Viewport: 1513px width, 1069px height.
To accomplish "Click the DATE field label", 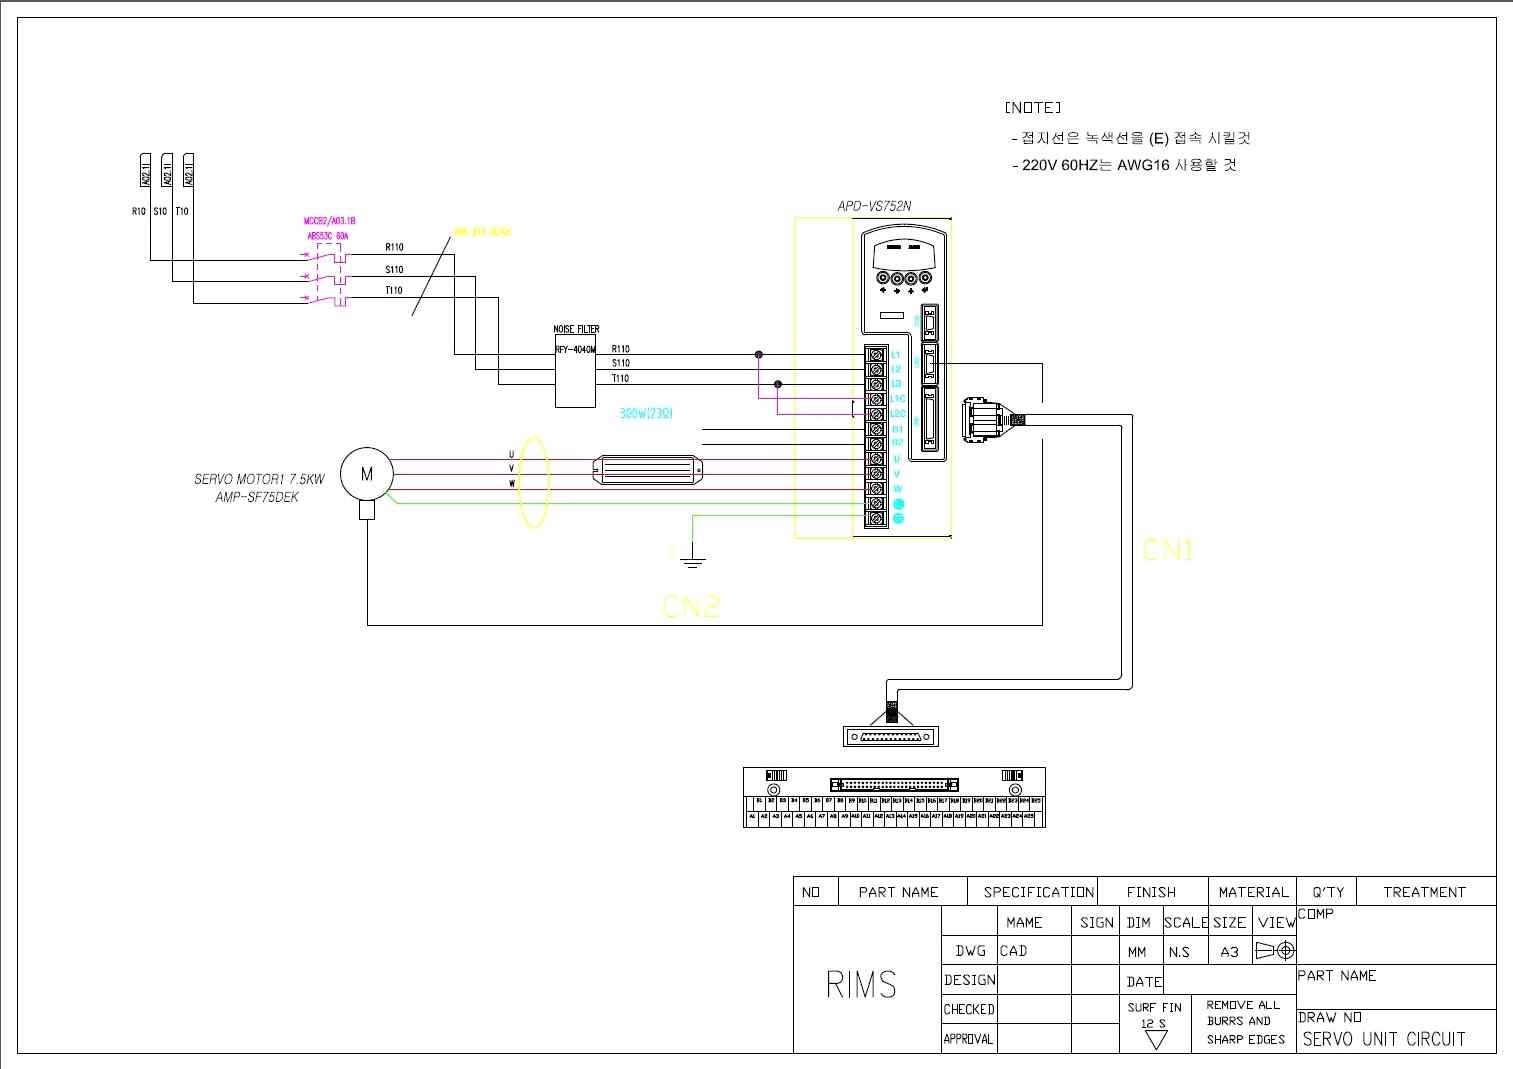I will [1144, 982].
